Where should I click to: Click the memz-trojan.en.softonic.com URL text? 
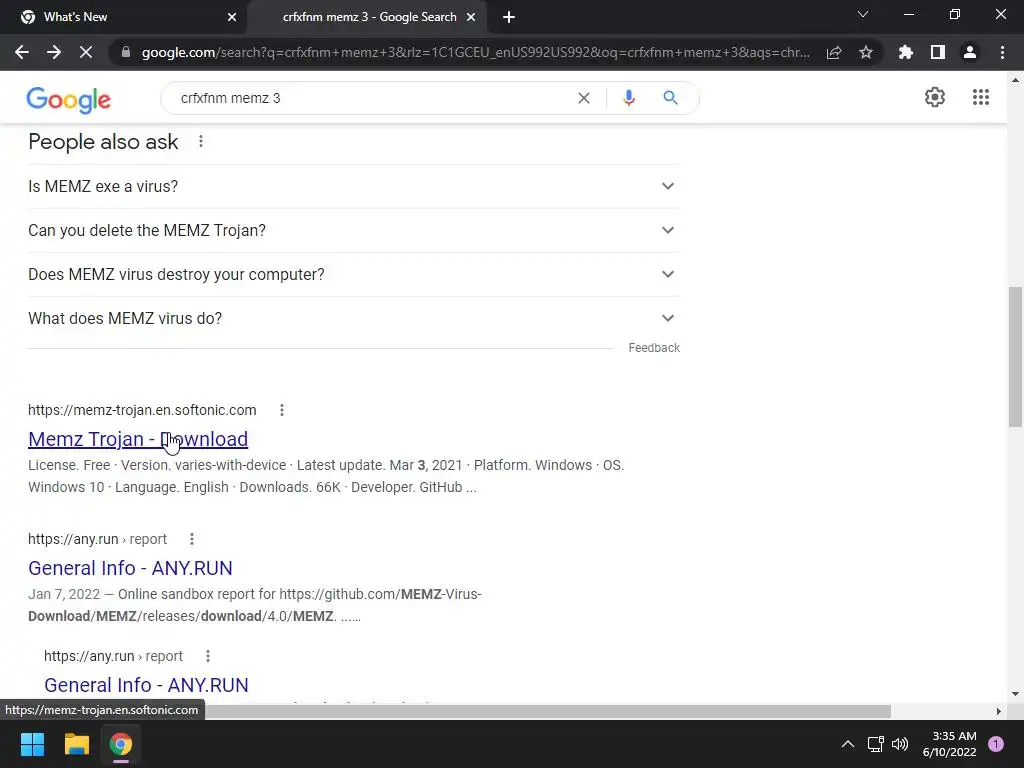coord(142,410)
